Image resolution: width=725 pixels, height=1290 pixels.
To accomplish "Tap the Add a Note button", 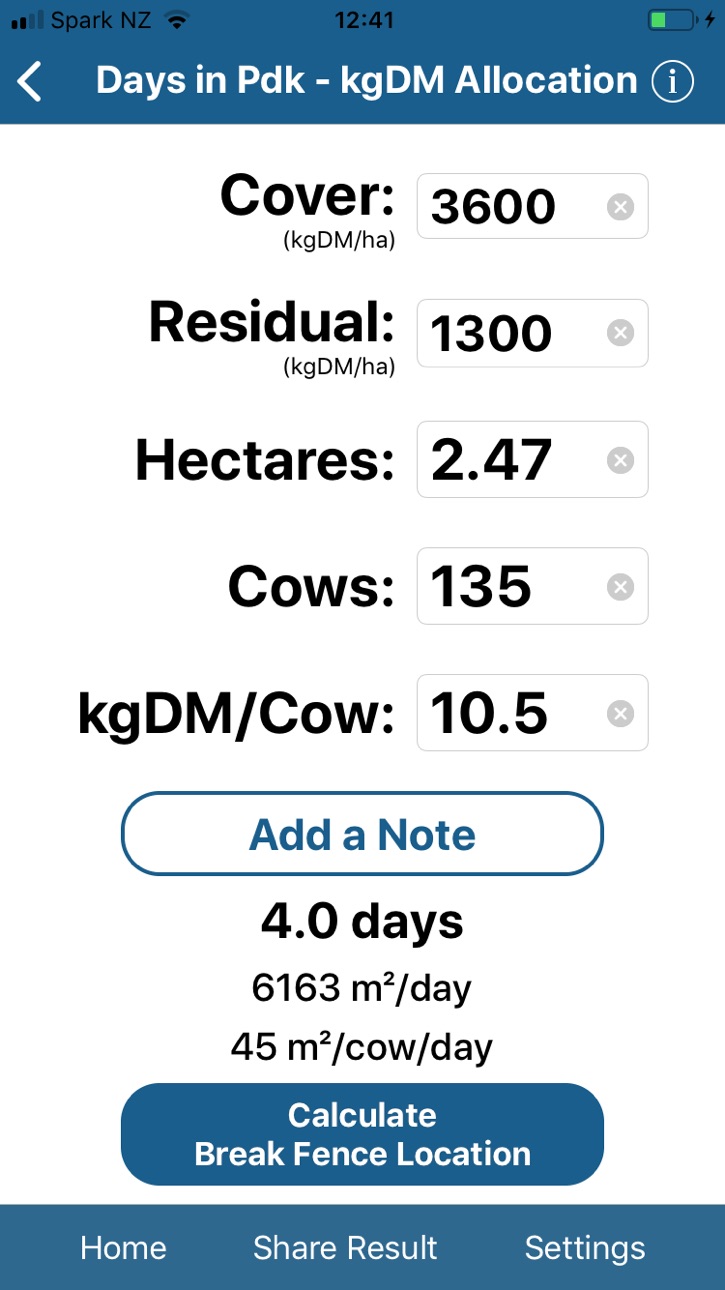I will [362, 834].
